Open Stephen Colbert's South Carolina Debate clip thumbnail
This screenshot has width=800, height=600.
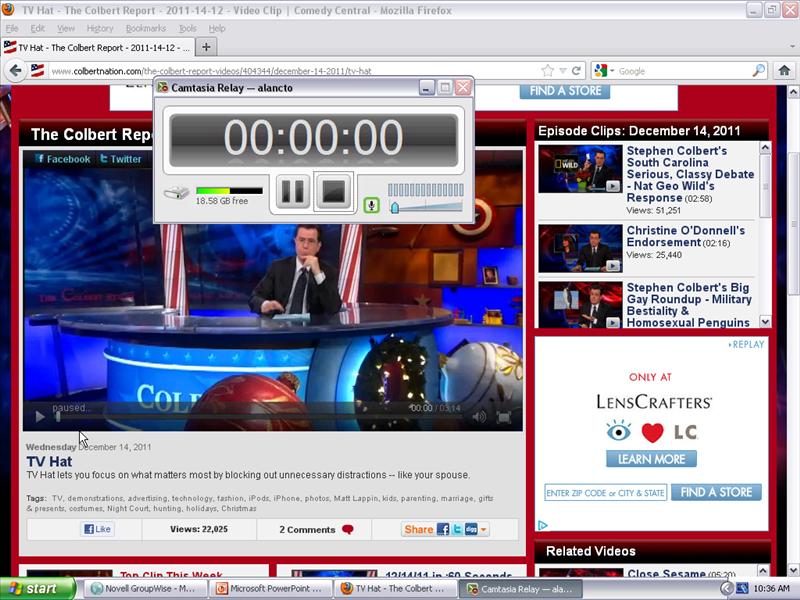580,168
